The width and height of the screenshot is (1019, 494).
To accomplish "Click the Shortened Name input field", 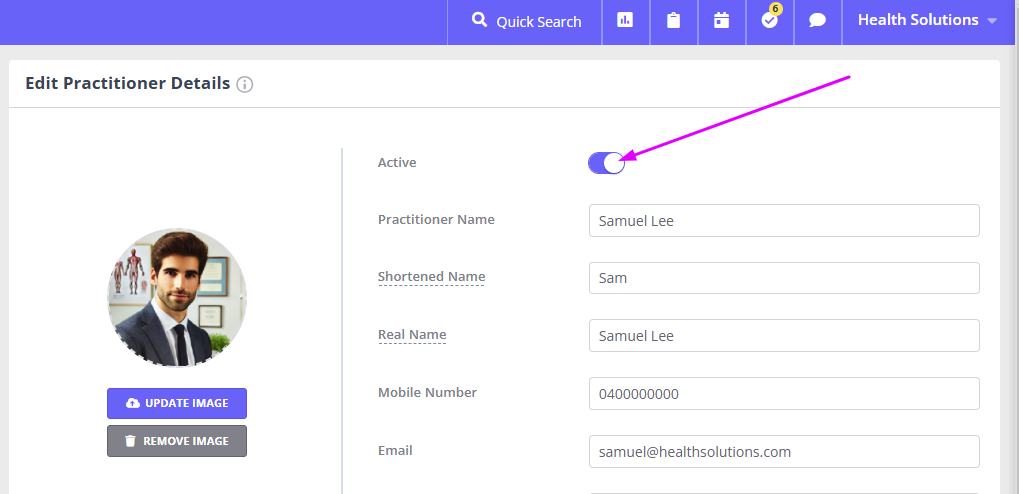I will (x=783, y=278).
